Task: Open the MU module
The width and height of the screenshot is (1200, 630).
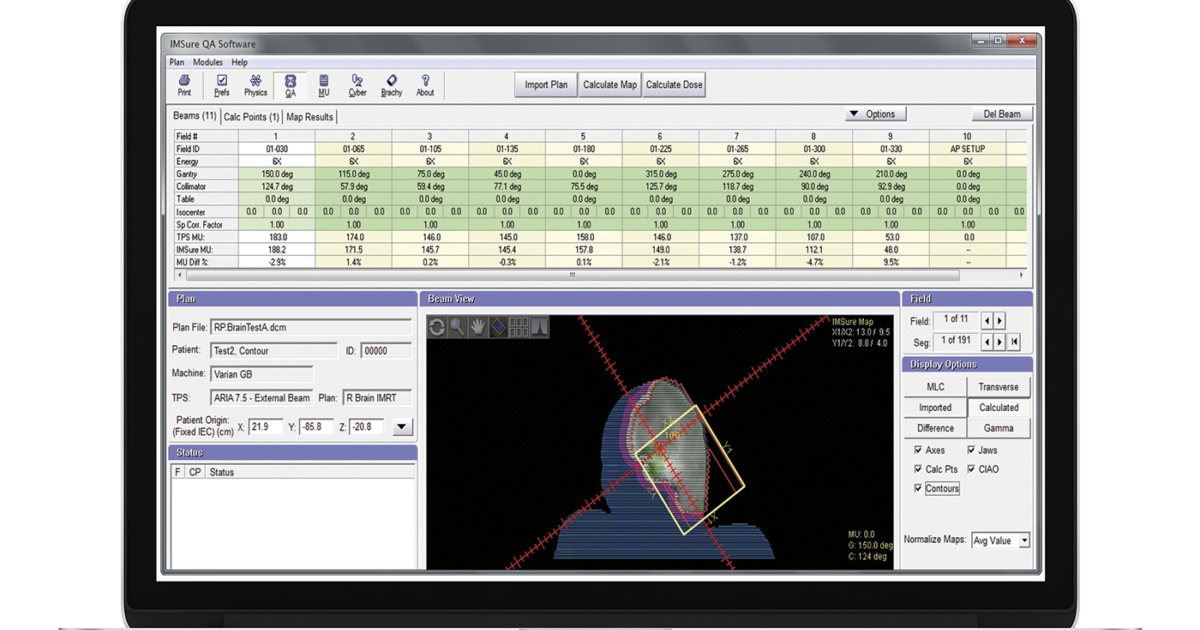Action: pos(323,82)
